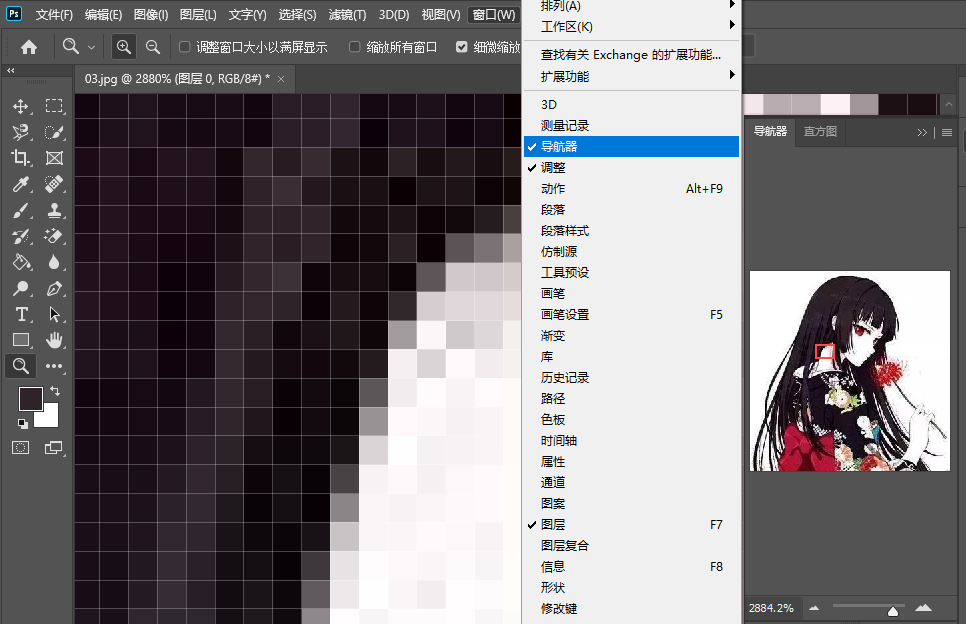Toggle Quick Mask mode
This screenshot has width=966, height=624.
click(20, 448)
